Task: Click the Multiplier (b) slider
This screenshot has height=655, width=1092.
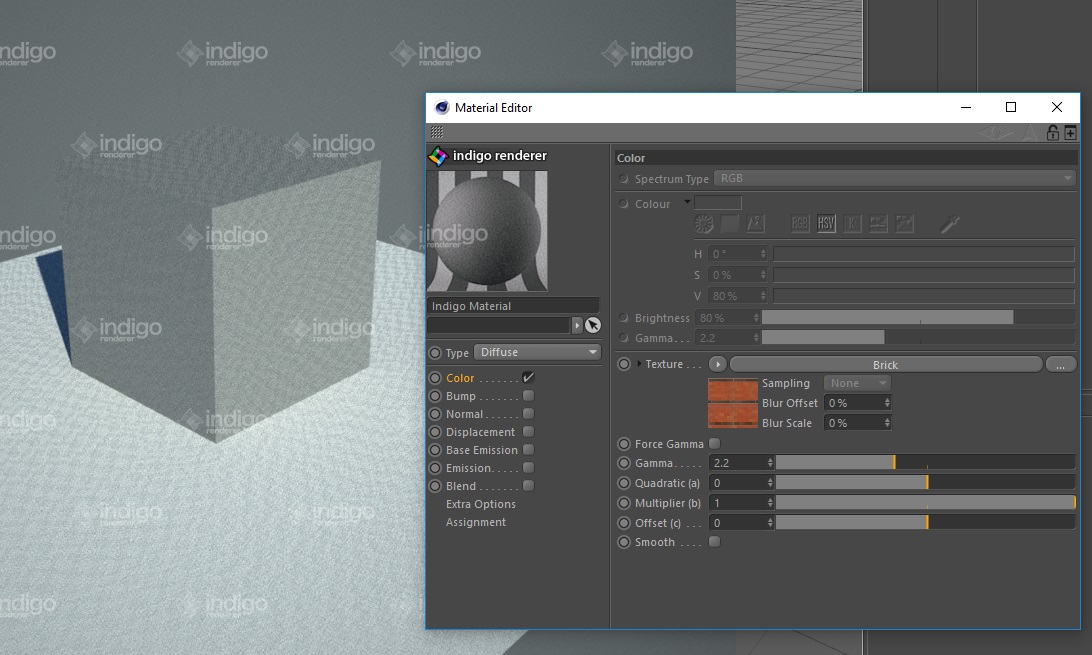Action: (925, 502)
